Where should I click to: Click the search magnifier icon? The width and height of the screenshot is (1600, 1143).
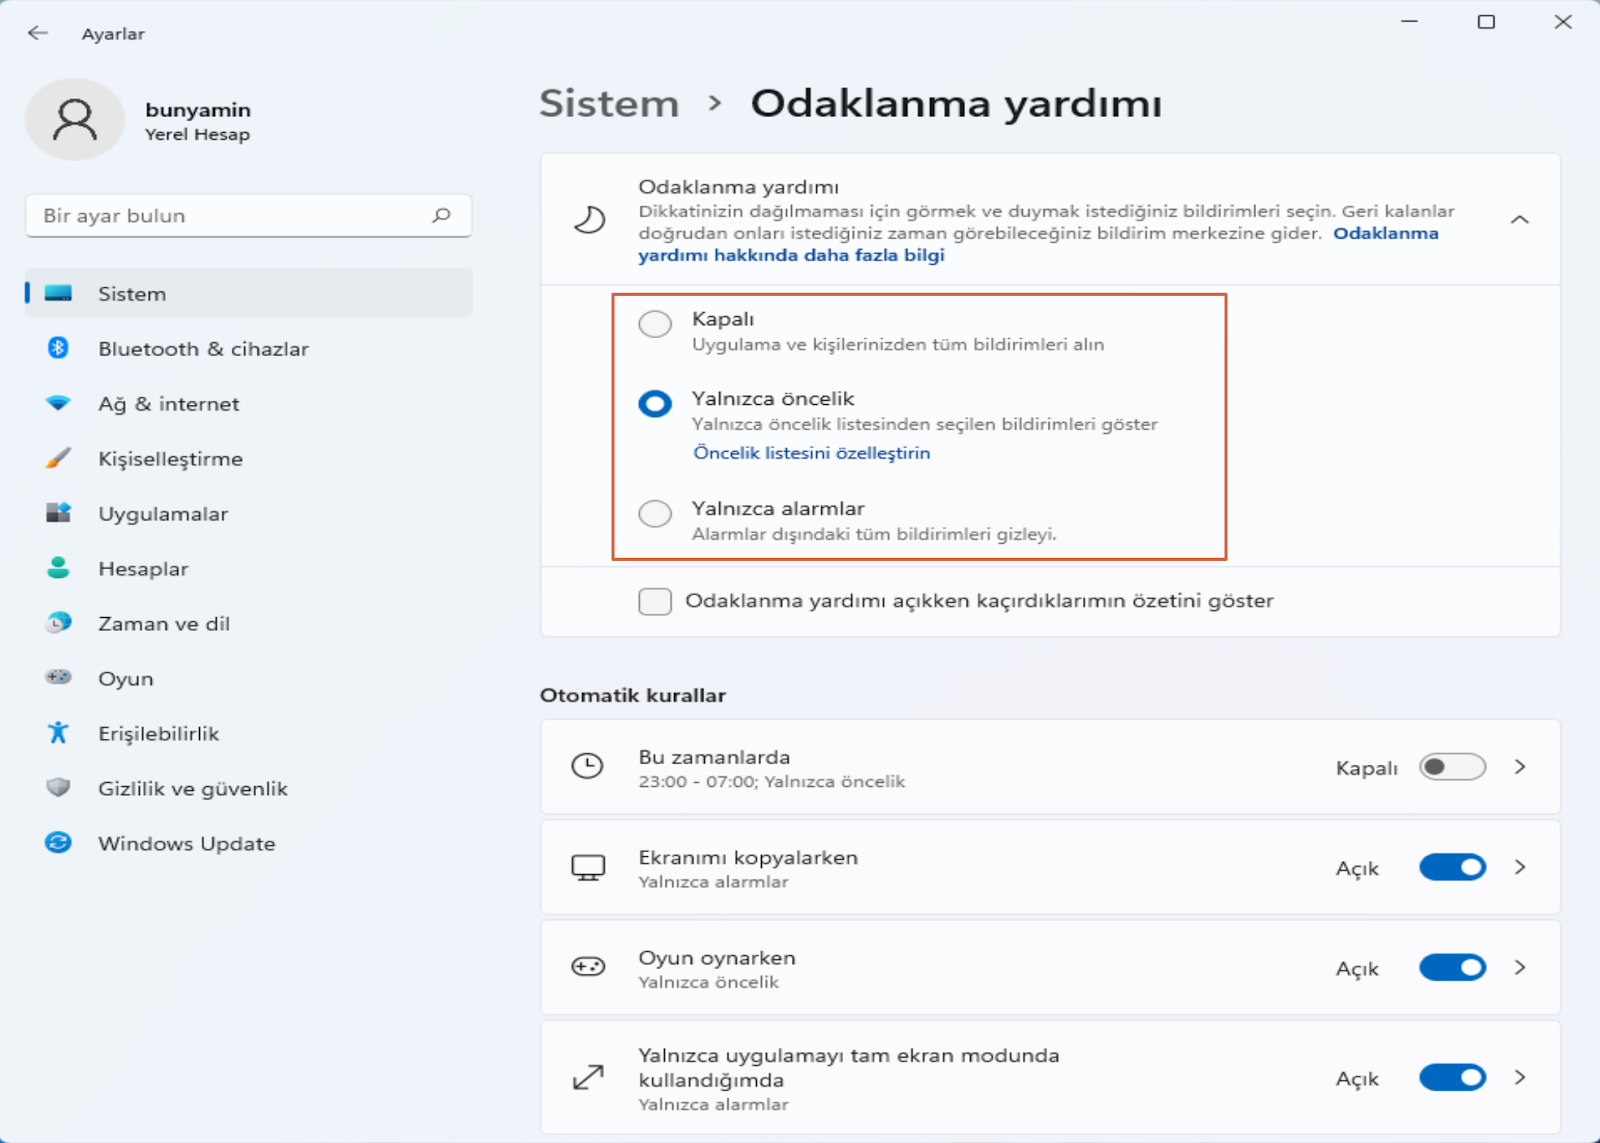point(441,215)
